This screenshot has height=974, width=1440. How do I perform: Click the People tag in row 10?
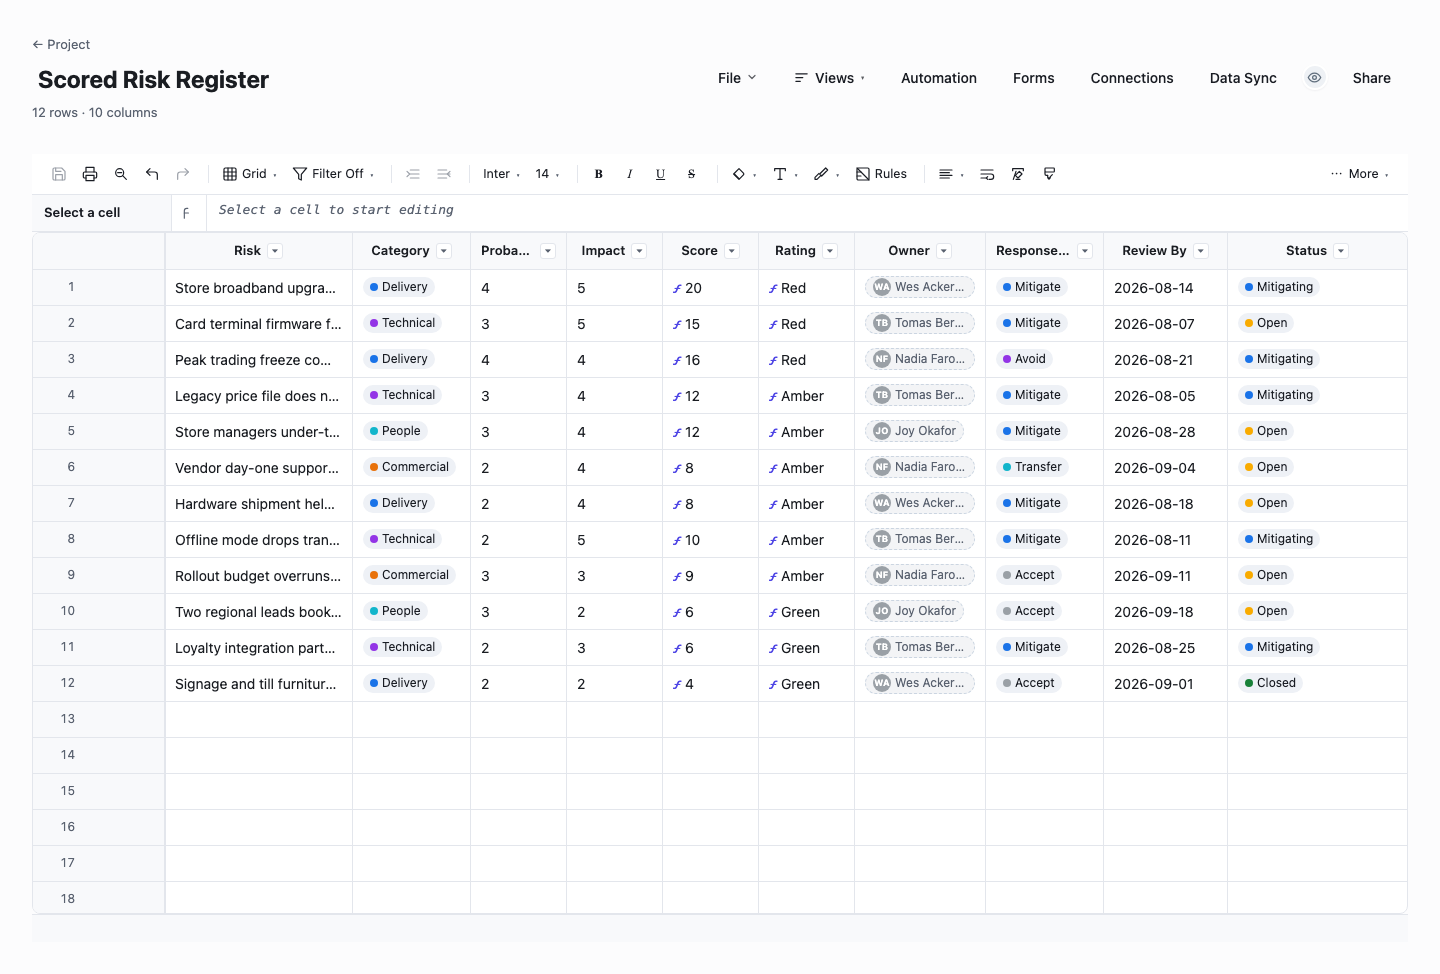coord(395,611)
